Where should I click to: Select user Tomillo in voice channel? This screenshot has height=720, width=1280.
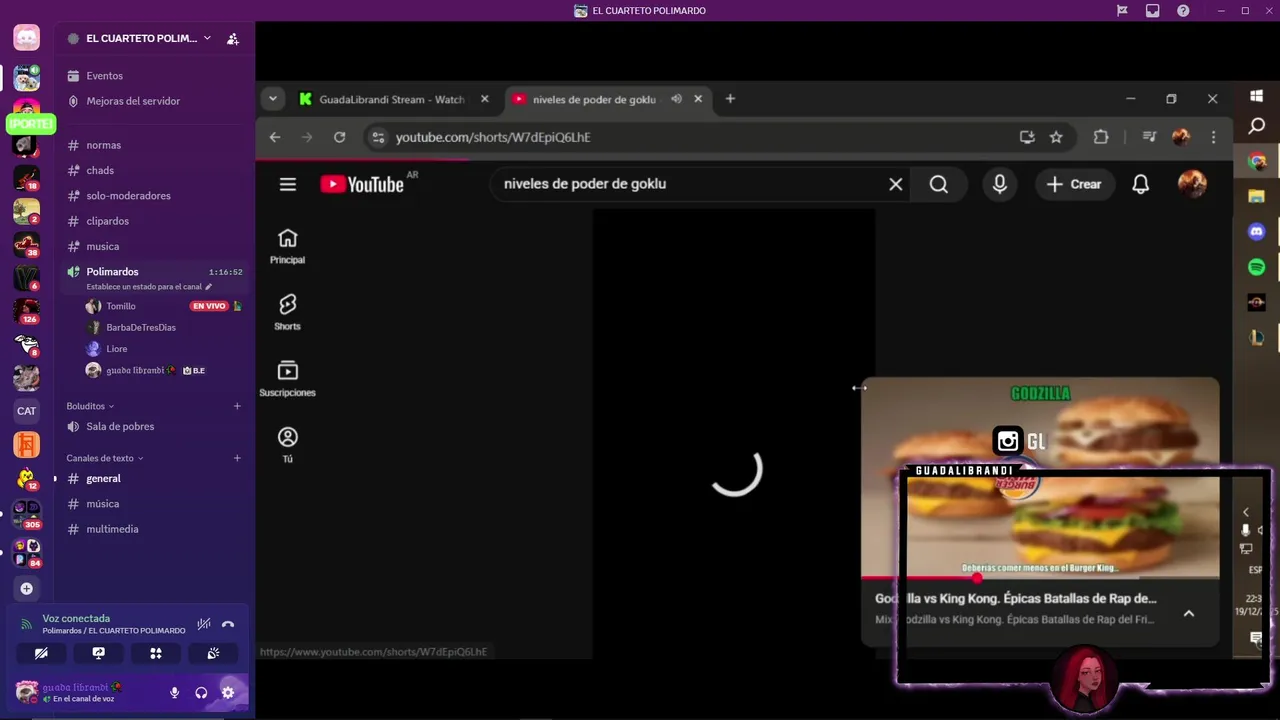[120, 306]
